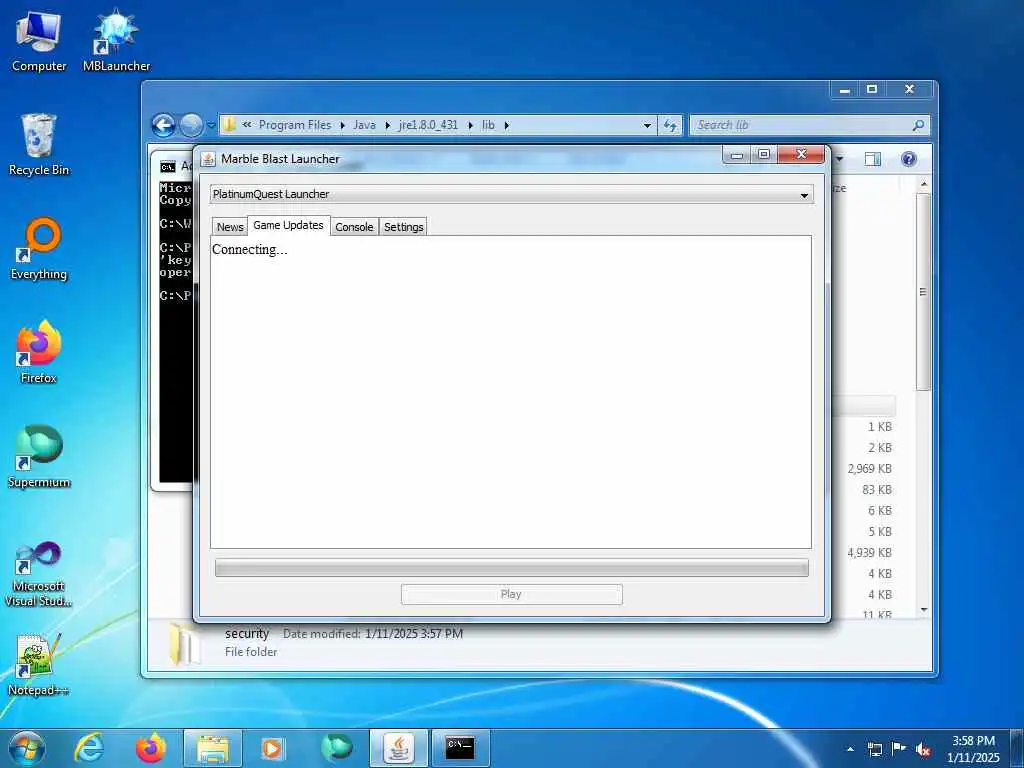
Task: Switch to Command Prompt taskbar icon
Action: pyautogui.click(x=460, y=748)
